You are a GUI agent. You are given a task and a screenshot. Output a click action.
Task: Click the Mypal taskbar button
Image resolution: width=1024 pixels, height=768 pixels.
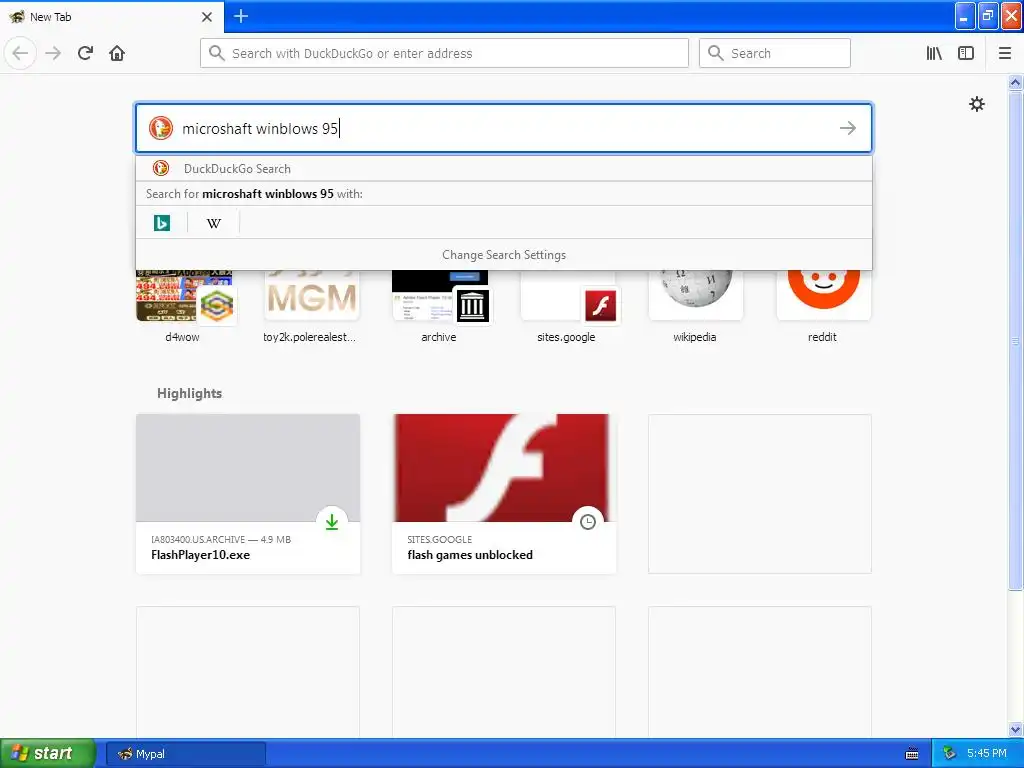[185, 754]
